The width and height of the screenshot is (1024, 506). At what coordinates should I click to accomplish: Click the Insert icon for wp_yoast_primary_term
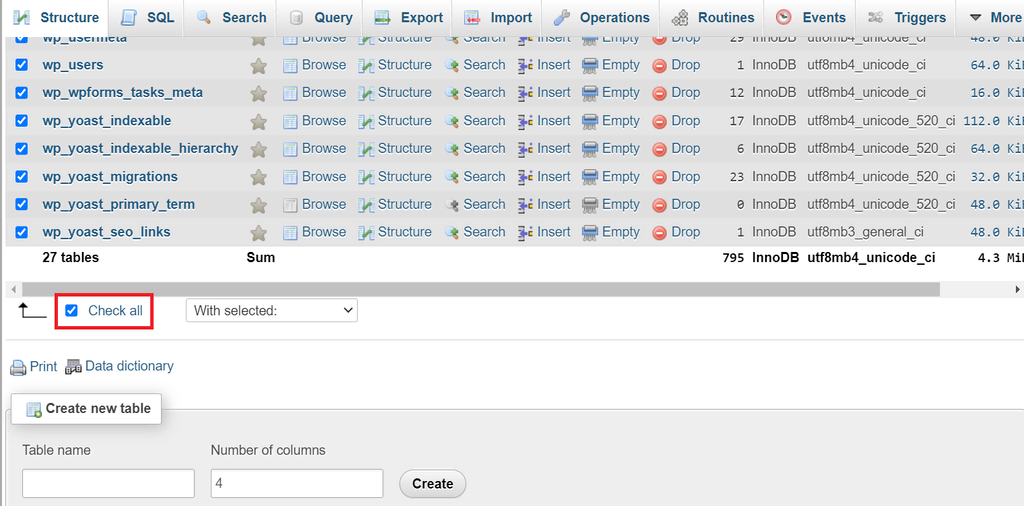(x=526, y=205)
